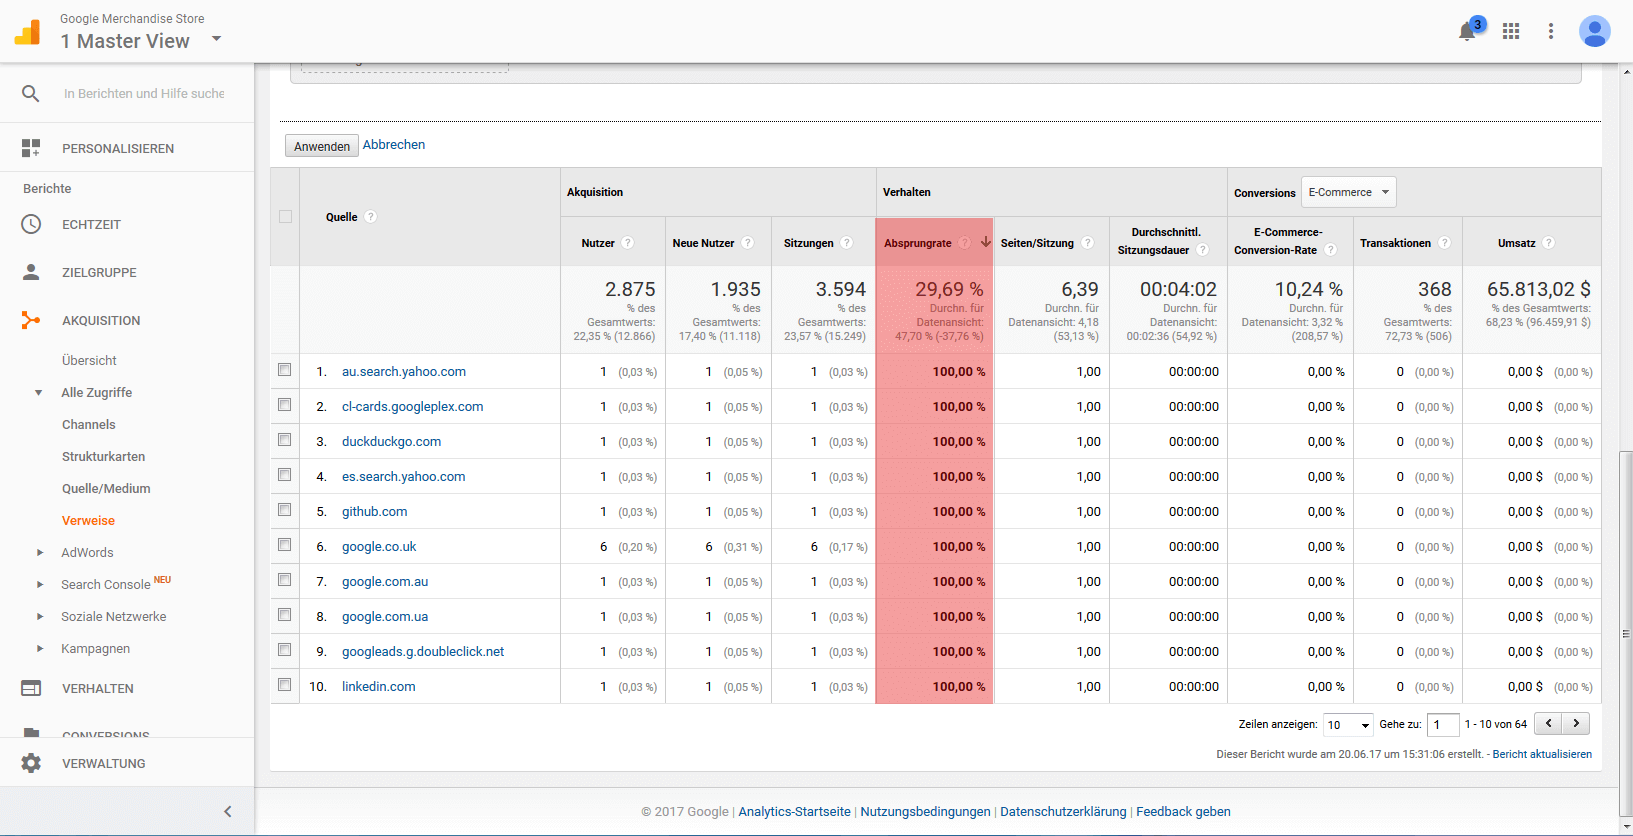Open the user account avatar

pos(1594,31)
